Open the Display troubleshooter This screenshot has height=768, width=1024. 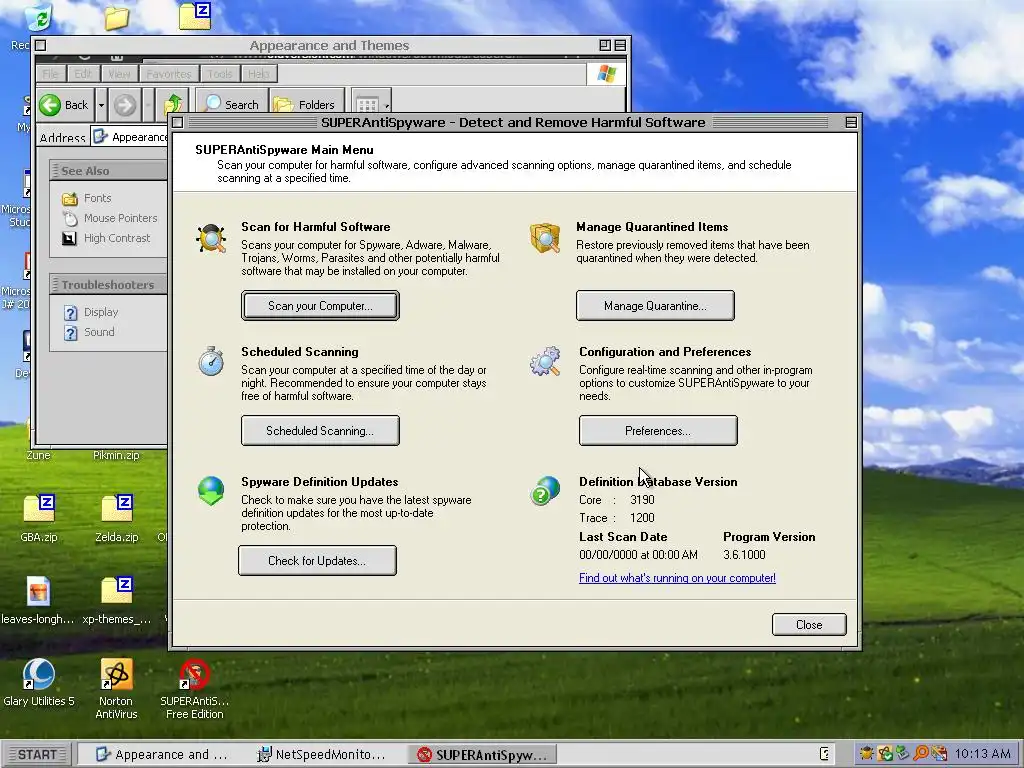pyautogui.click(x=101, y=312)
